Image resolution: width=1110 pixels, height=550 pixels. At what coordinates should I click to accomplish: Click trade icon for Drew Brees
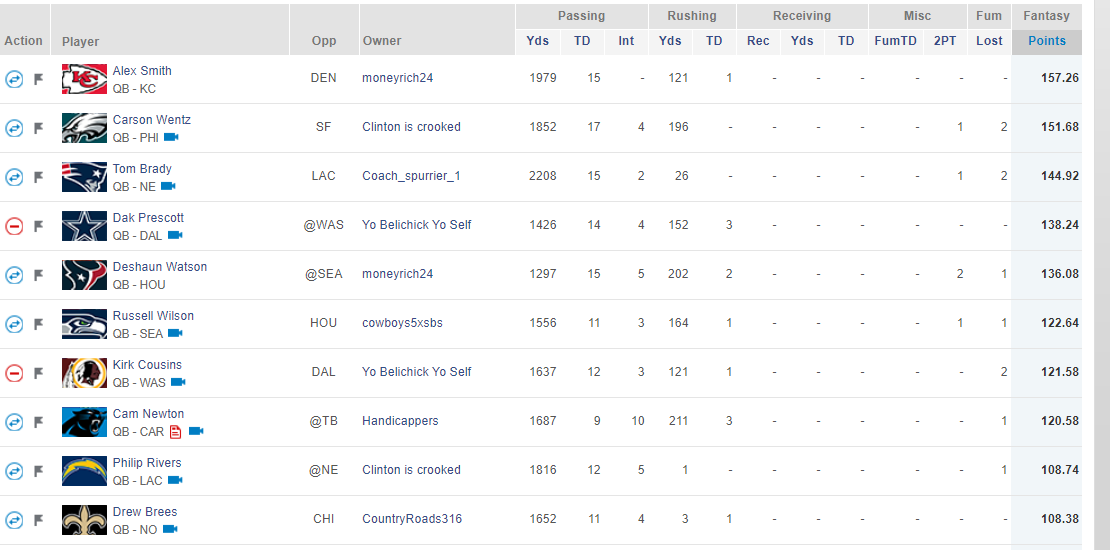14,520
